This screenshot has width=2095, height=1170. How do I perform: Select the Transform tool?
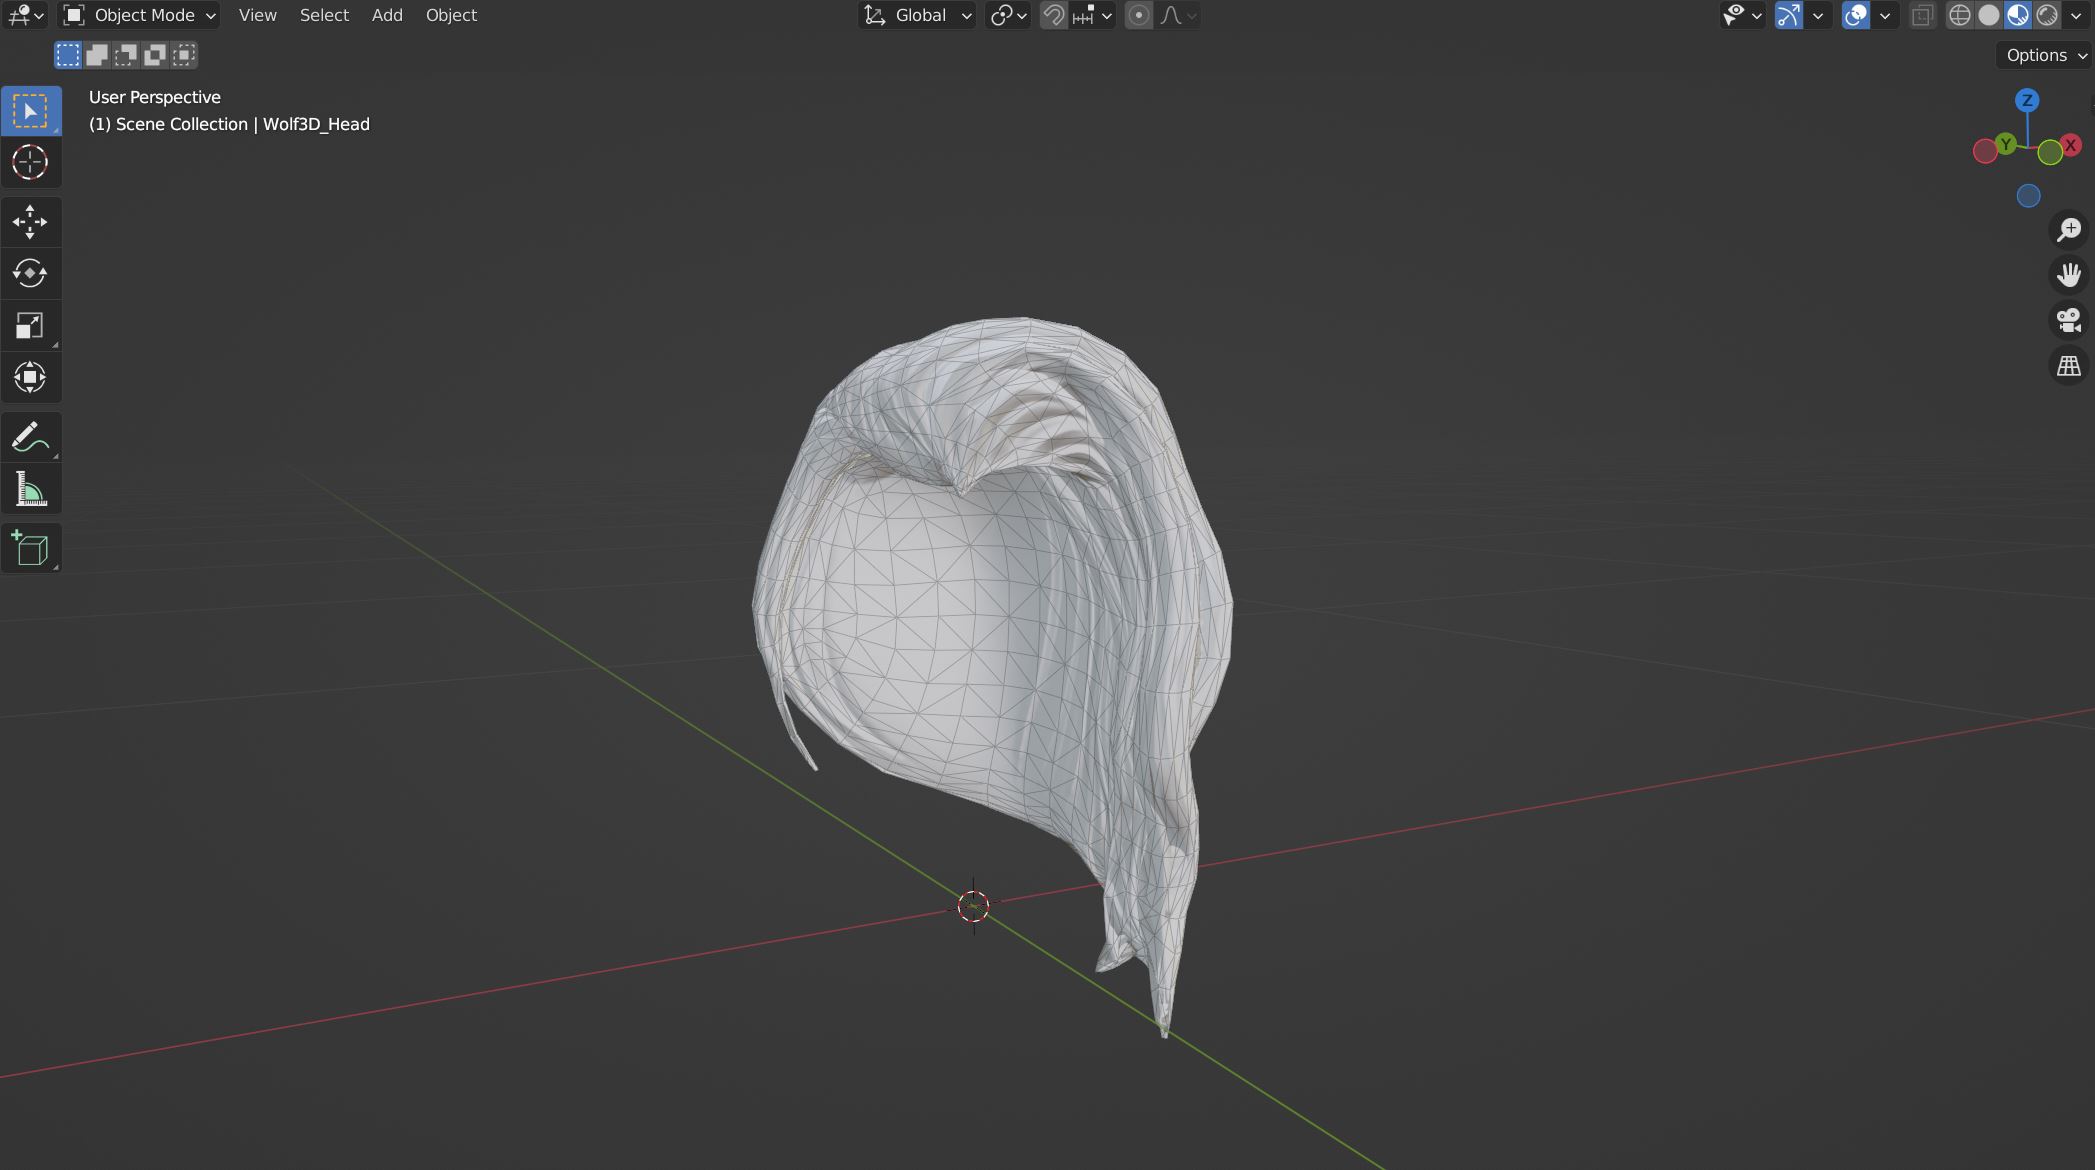[30, 377]
